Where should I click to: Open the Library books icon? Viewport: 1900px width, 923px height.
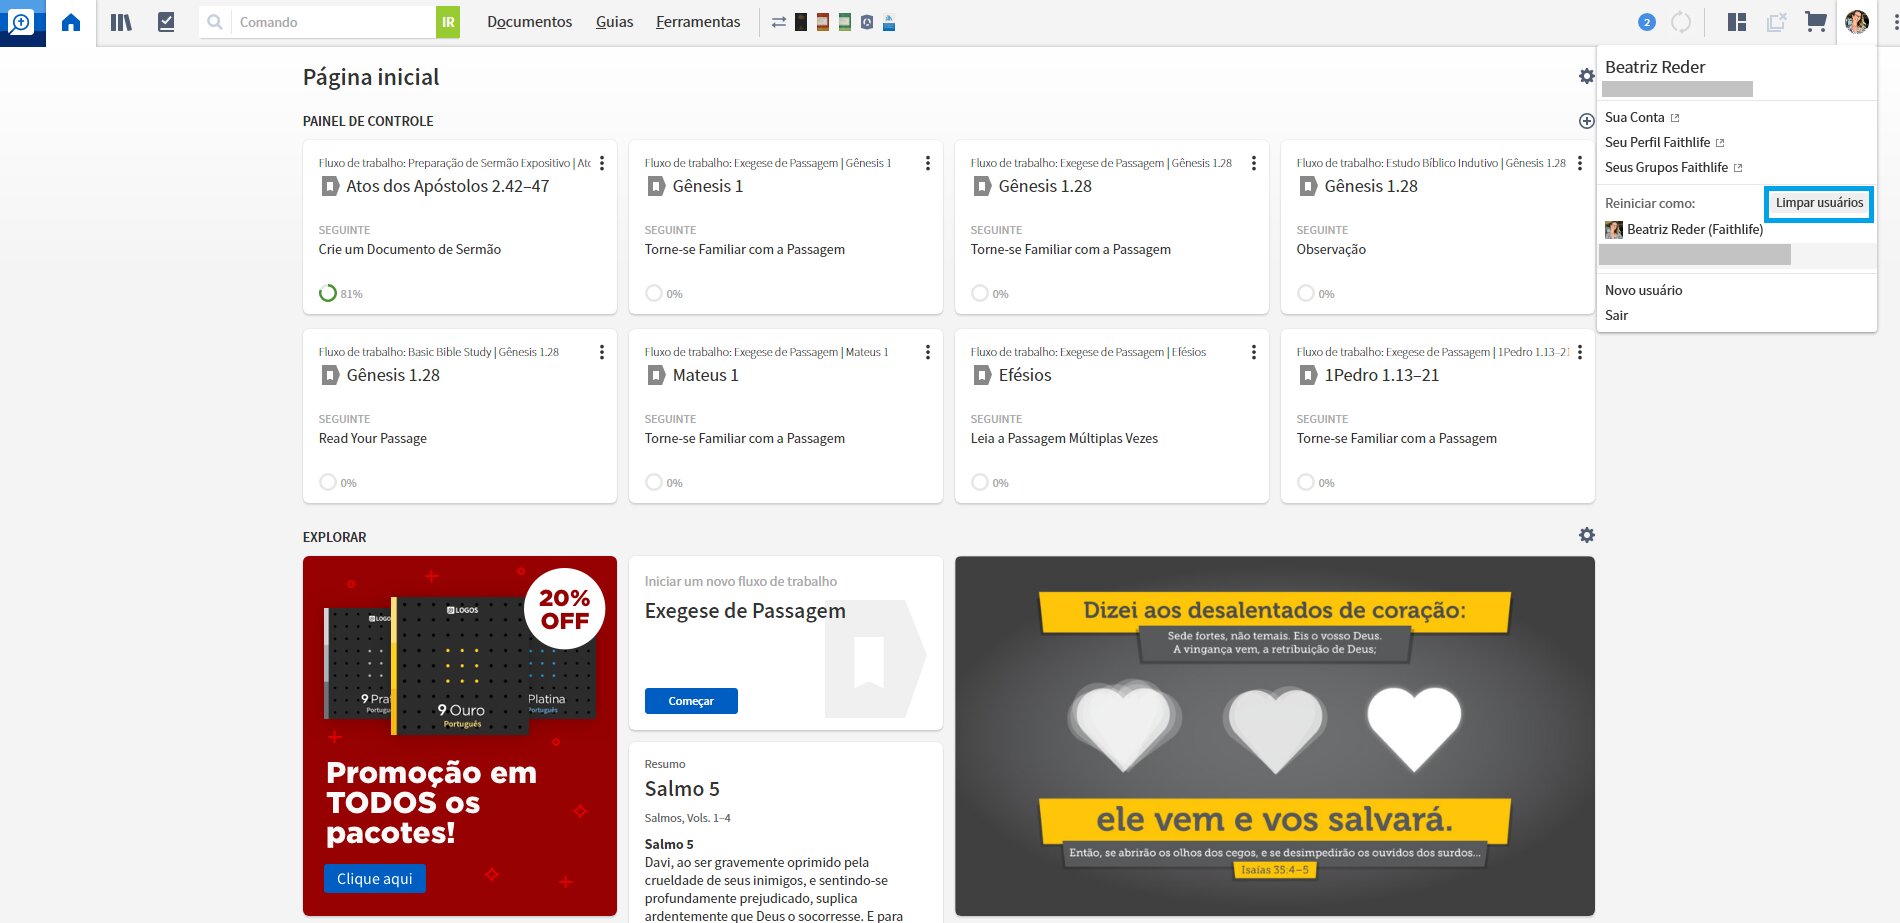[x=121, y=22]
